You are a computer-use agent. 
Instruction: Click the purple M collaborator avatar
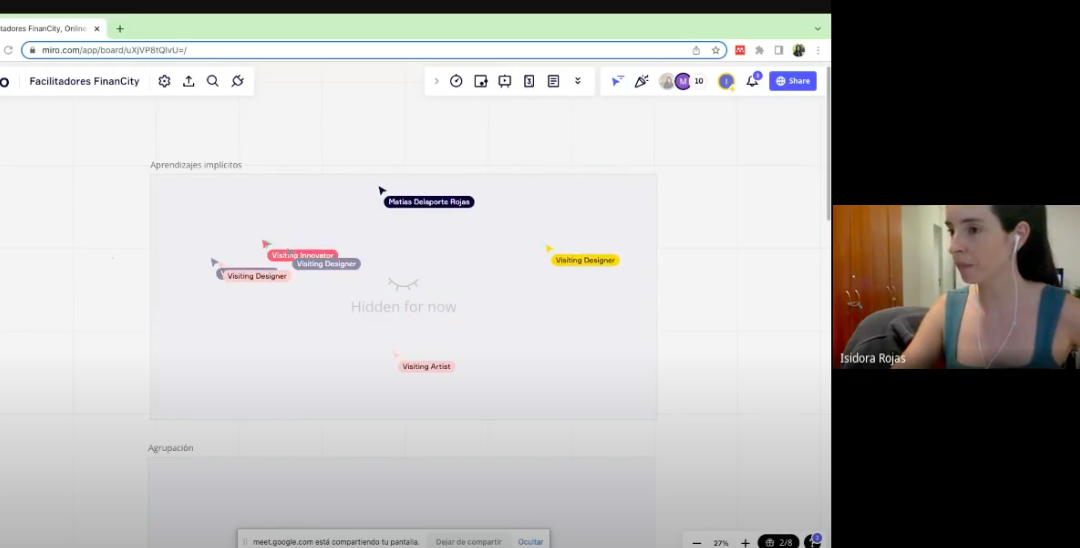coord(683,81)
